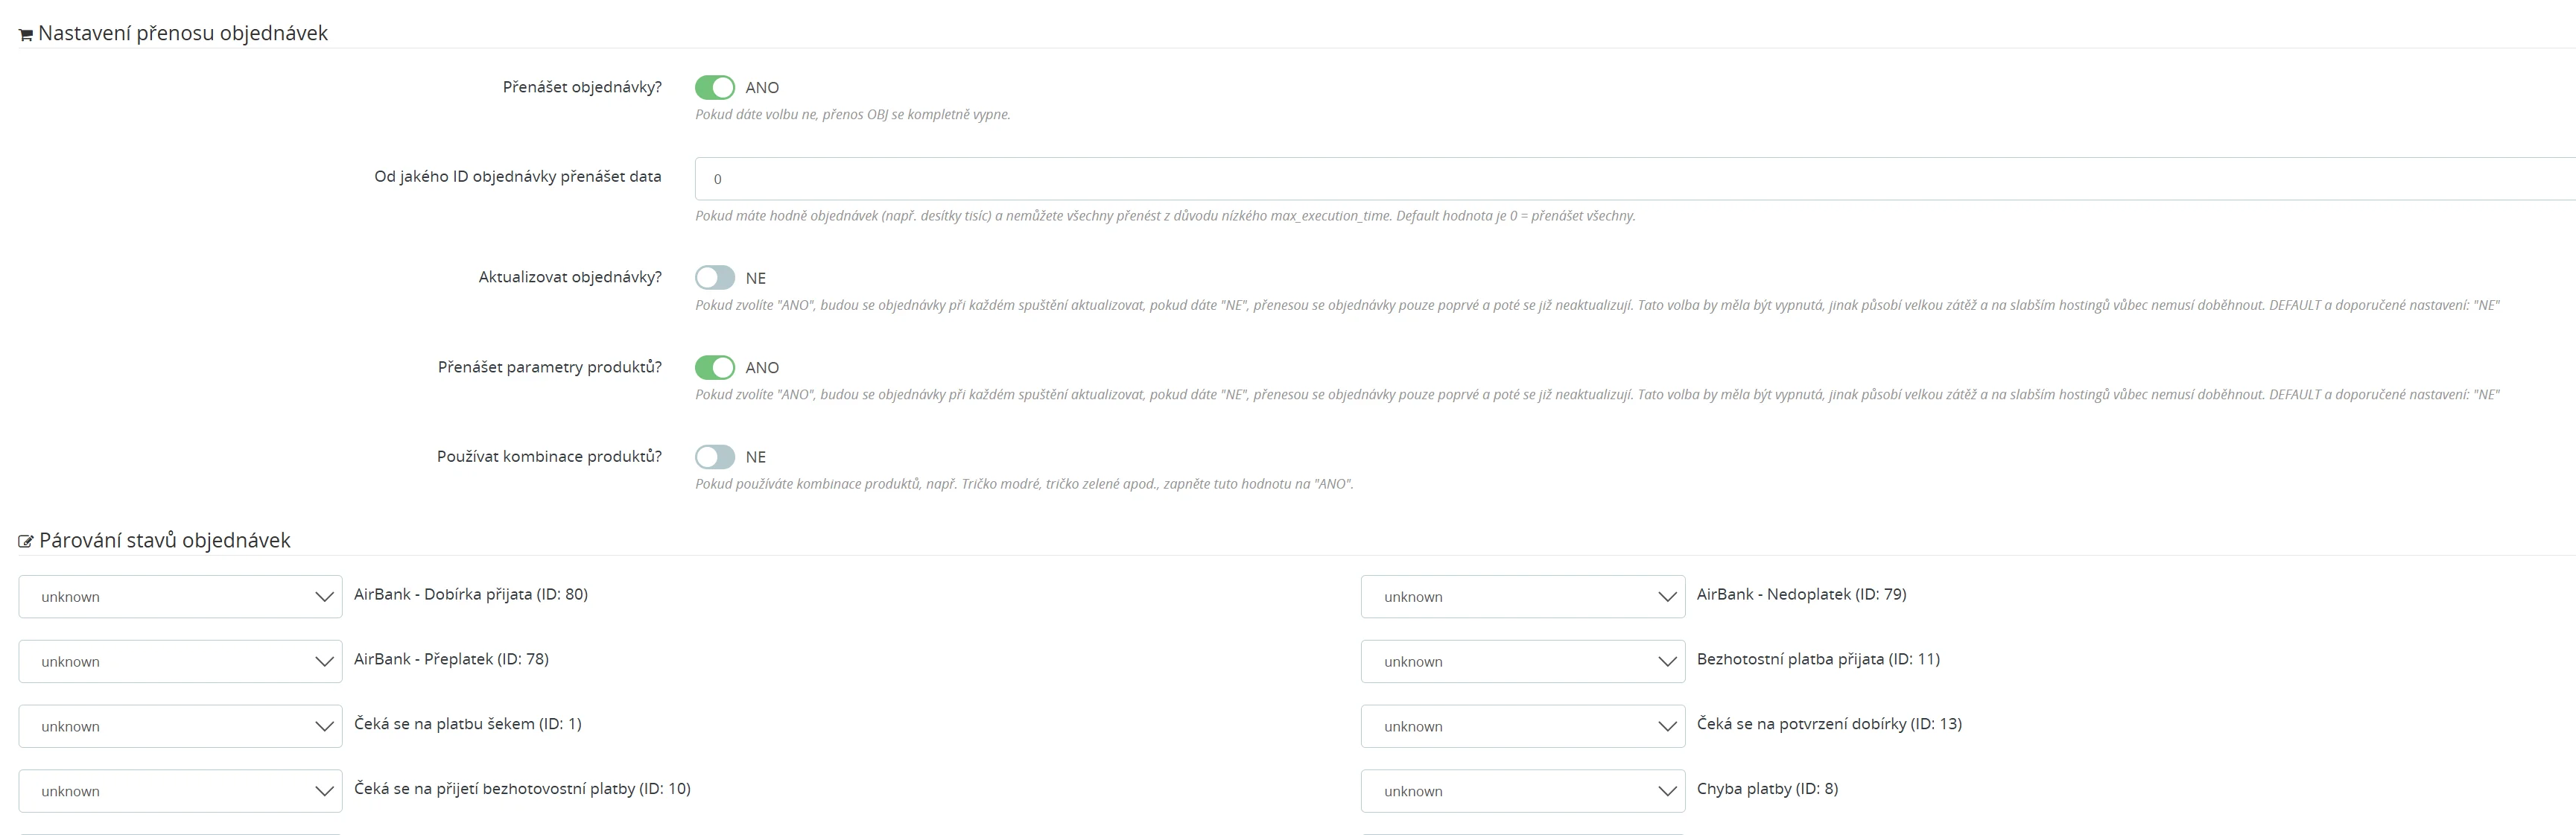This screenshot has width=2576, height=835.
Task: Enable the Aktualizovat objednávky toggle
Action: [x=715, y=278]
